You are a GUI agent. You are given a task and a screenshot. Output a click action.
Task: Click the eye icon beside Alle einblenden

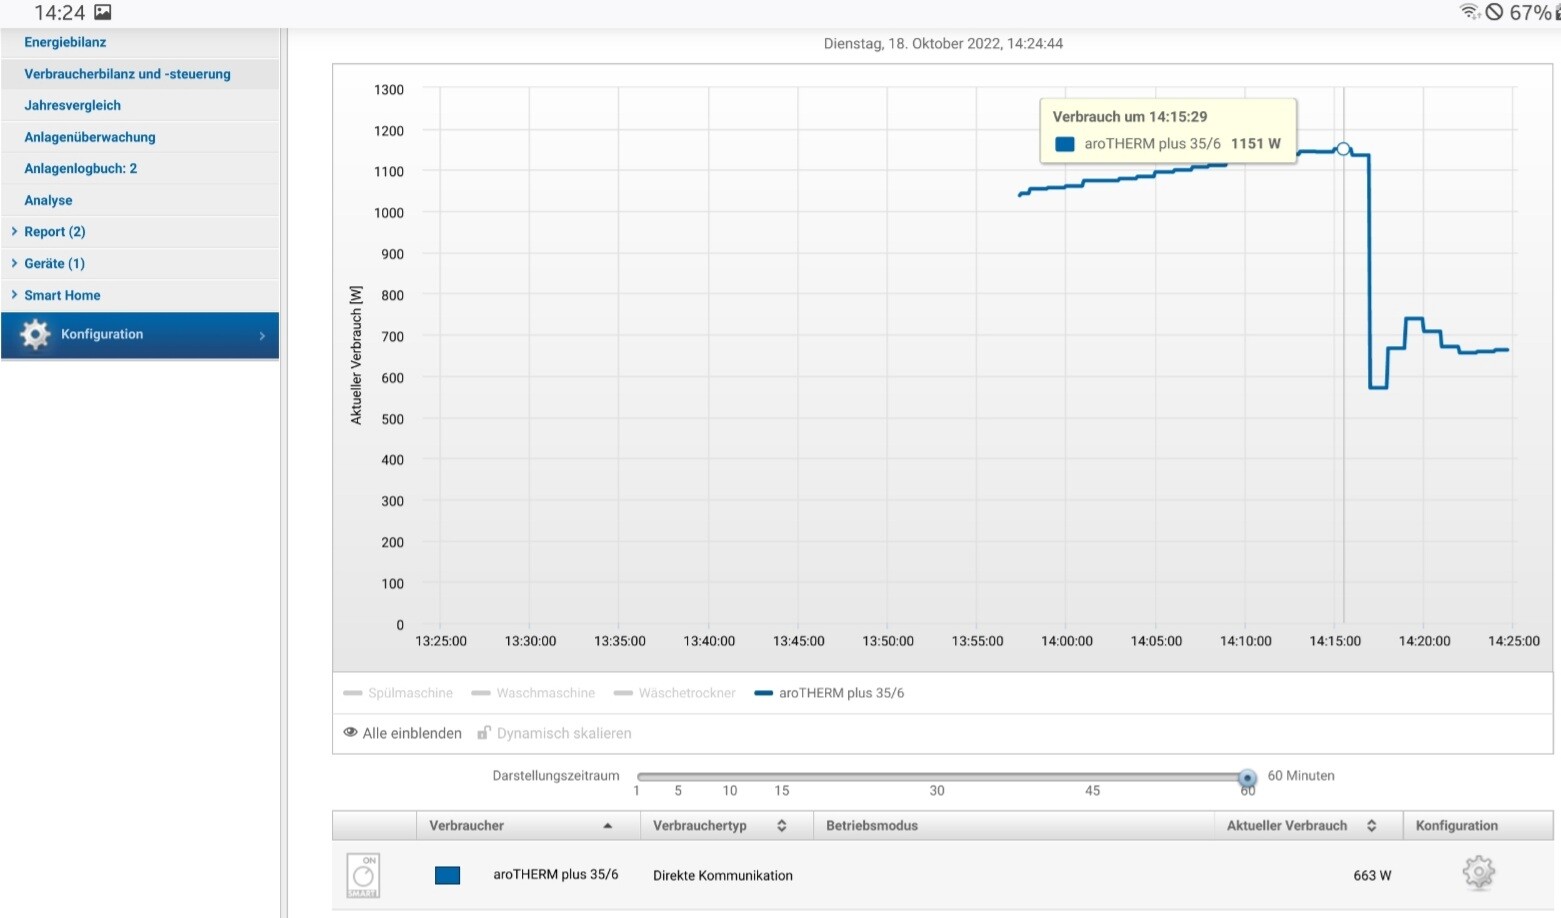pyautogui.click(x=350, y=733)
